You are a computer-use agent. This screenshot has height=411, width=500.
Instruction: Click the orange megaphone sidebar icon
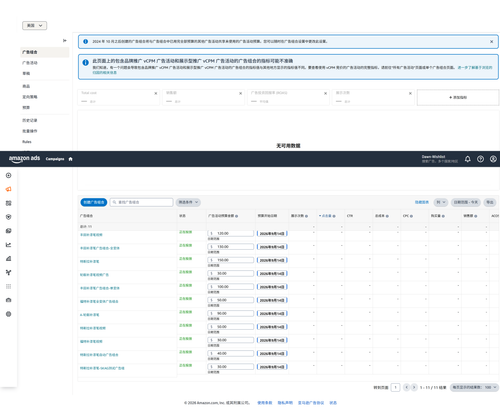coord(9,189)
